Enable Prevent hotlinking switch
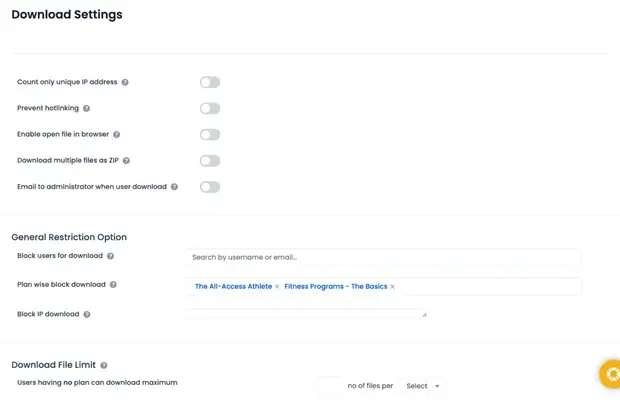620x403 pixels. point(210,108)
